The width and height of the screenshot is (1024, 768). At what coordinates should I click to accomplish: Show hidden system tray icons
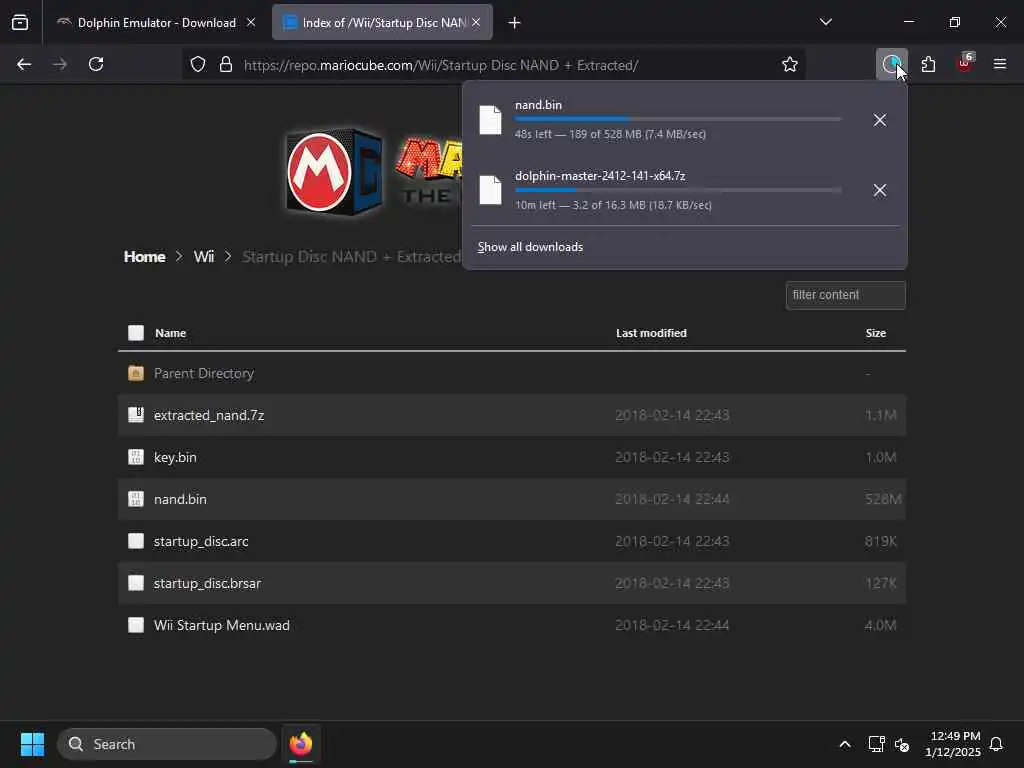pyautogui.click(x=844, y=744)
